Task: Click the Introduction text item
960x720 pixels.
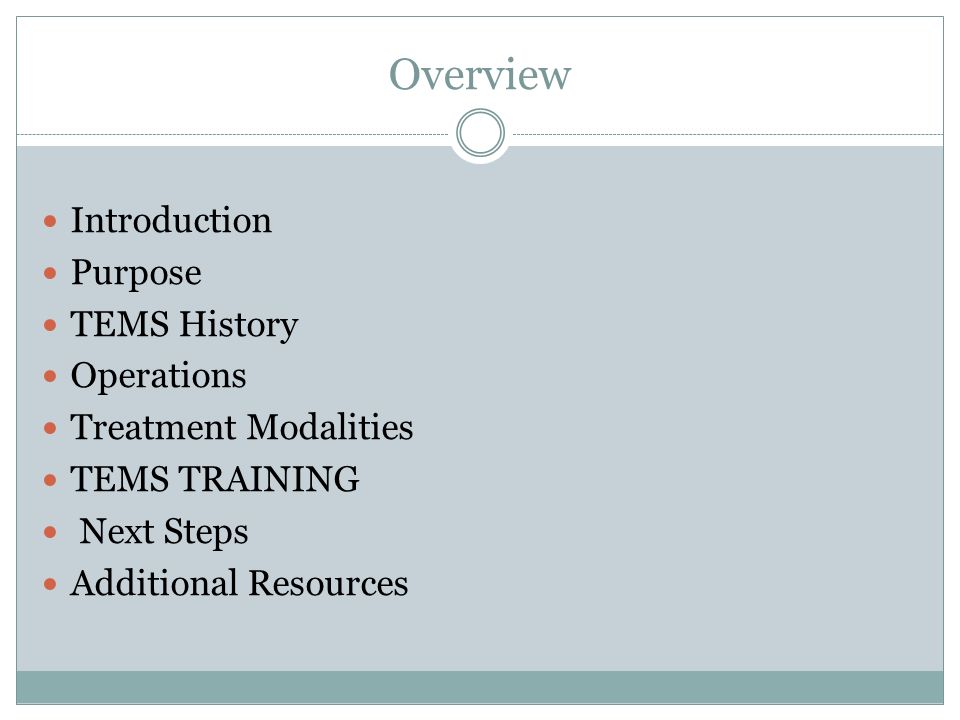Action: click(171, 220)
